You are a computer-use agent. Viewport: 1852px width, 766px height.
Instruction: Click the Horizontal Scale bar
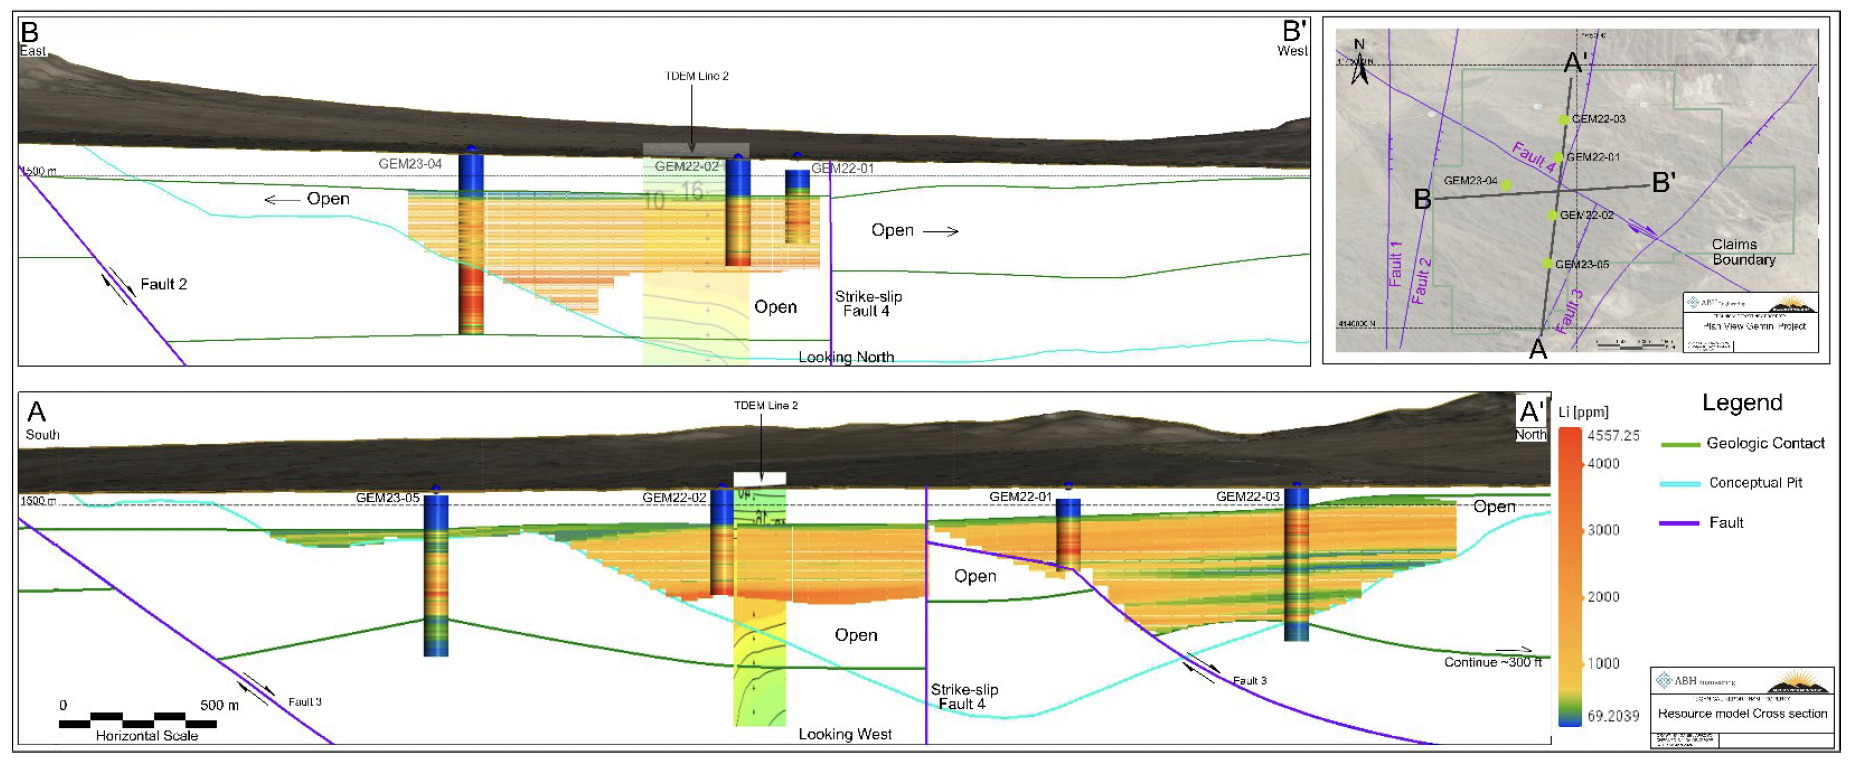click(x=137, y=719)
